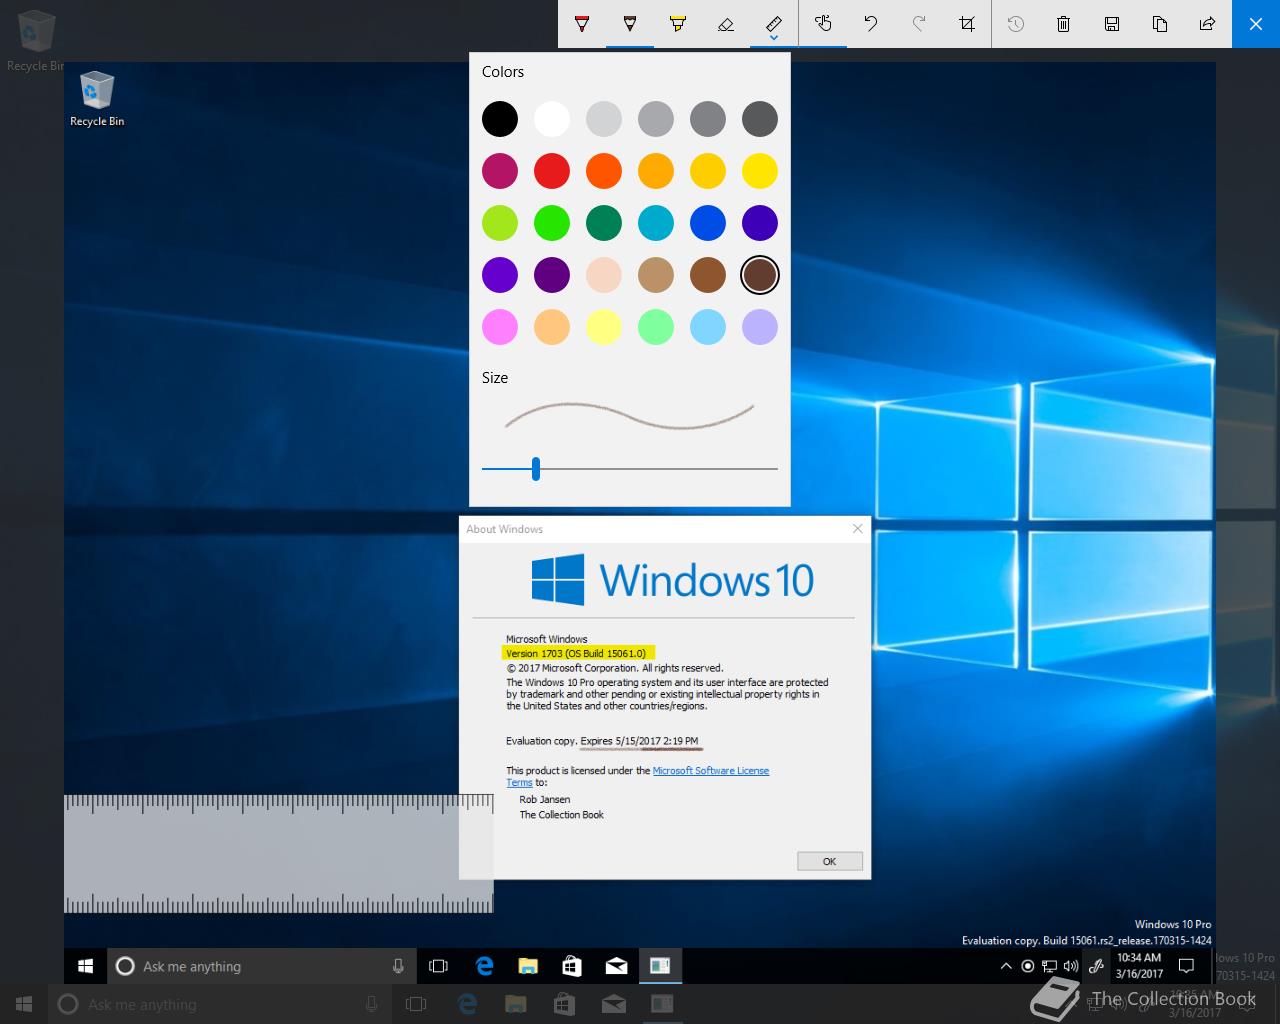Pick the bright orange swatch
Viewport: 1280px width, 1024px height.
coord(604,171)
